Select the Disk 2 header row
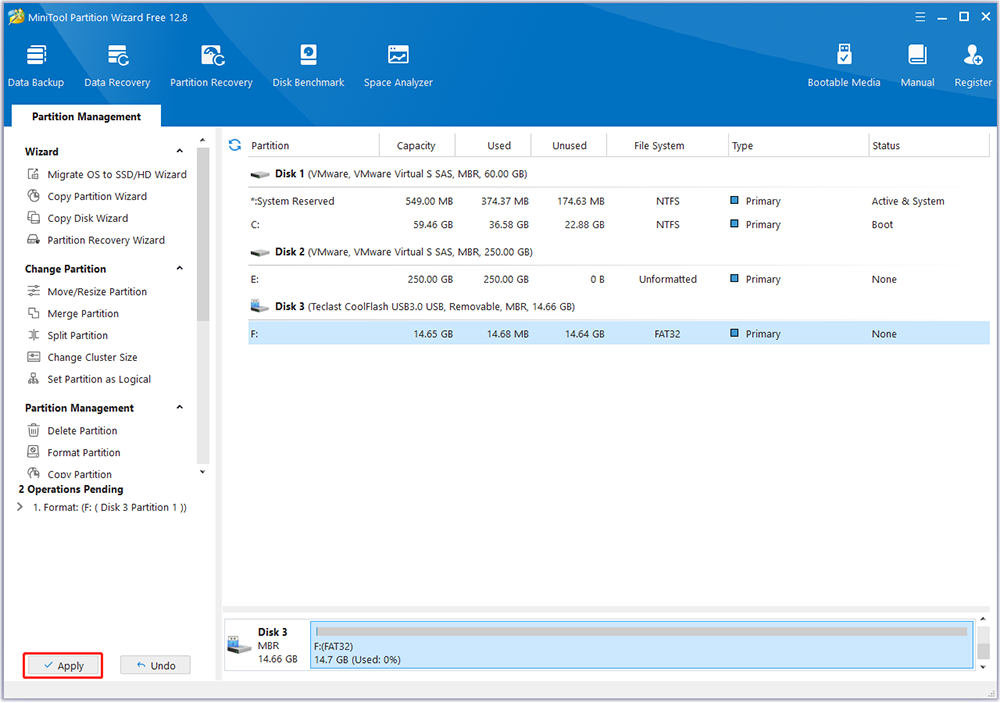 [619, 252]
